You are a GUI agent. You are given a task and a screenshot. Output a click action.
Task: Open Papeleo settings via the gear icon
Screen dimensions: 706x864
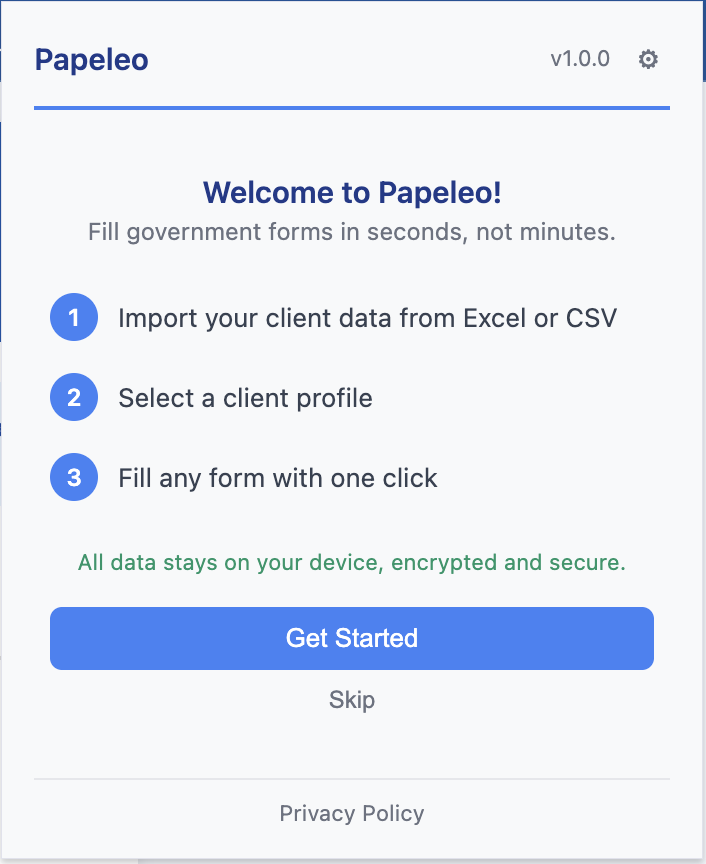[648, 59]
